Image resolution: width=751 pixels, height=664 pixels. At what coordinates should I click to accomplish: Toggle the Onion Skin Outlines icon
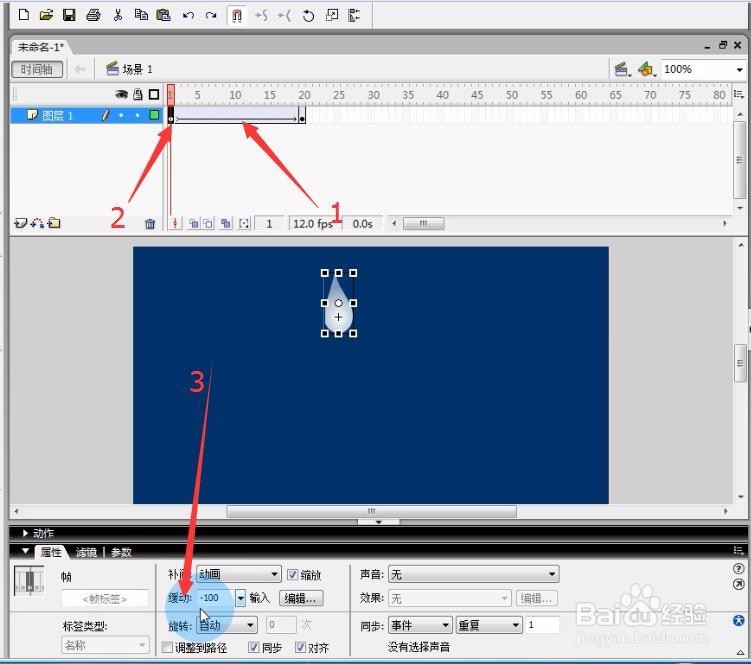208,224
